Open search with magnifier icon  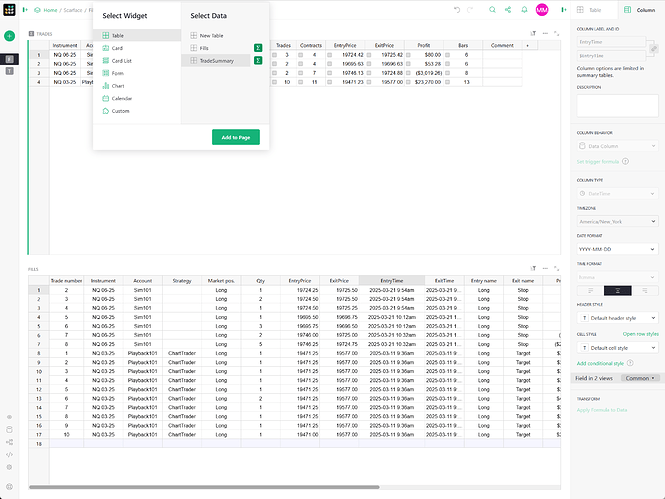pyautogui.click(x=492, y=9)
